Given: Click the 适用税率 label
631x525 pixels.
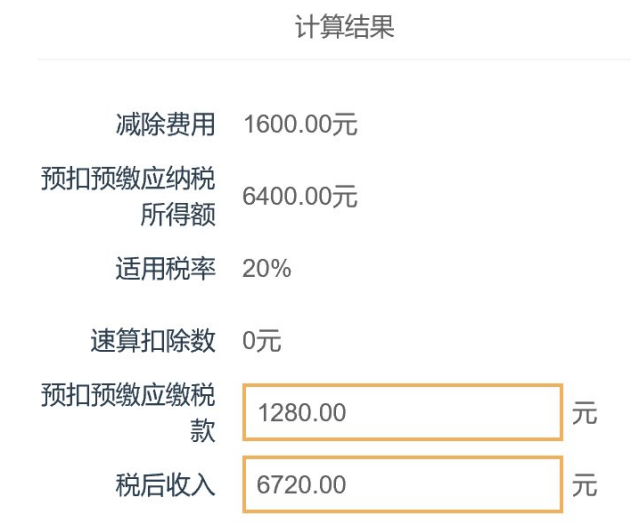Looking at the screenshot, I should pyautogui.click(x=165, y=268).
